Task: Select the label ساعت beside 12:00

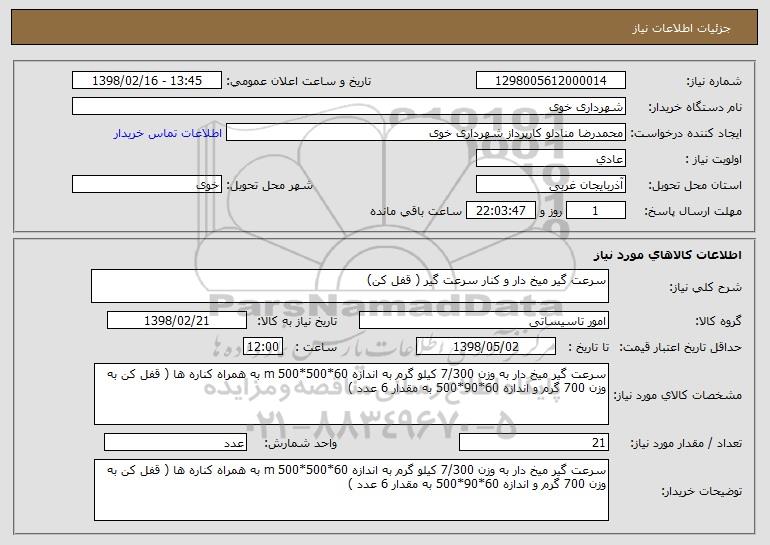Action: [316, 348]
